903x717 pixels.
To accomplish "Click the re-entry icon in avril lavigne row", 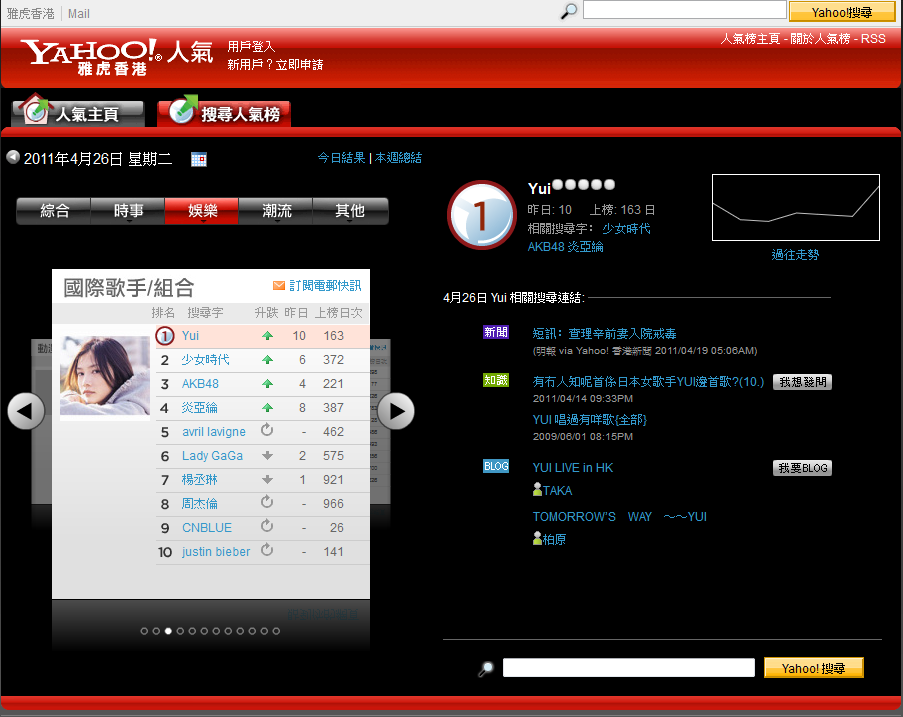I will click(x=267, y=430).
